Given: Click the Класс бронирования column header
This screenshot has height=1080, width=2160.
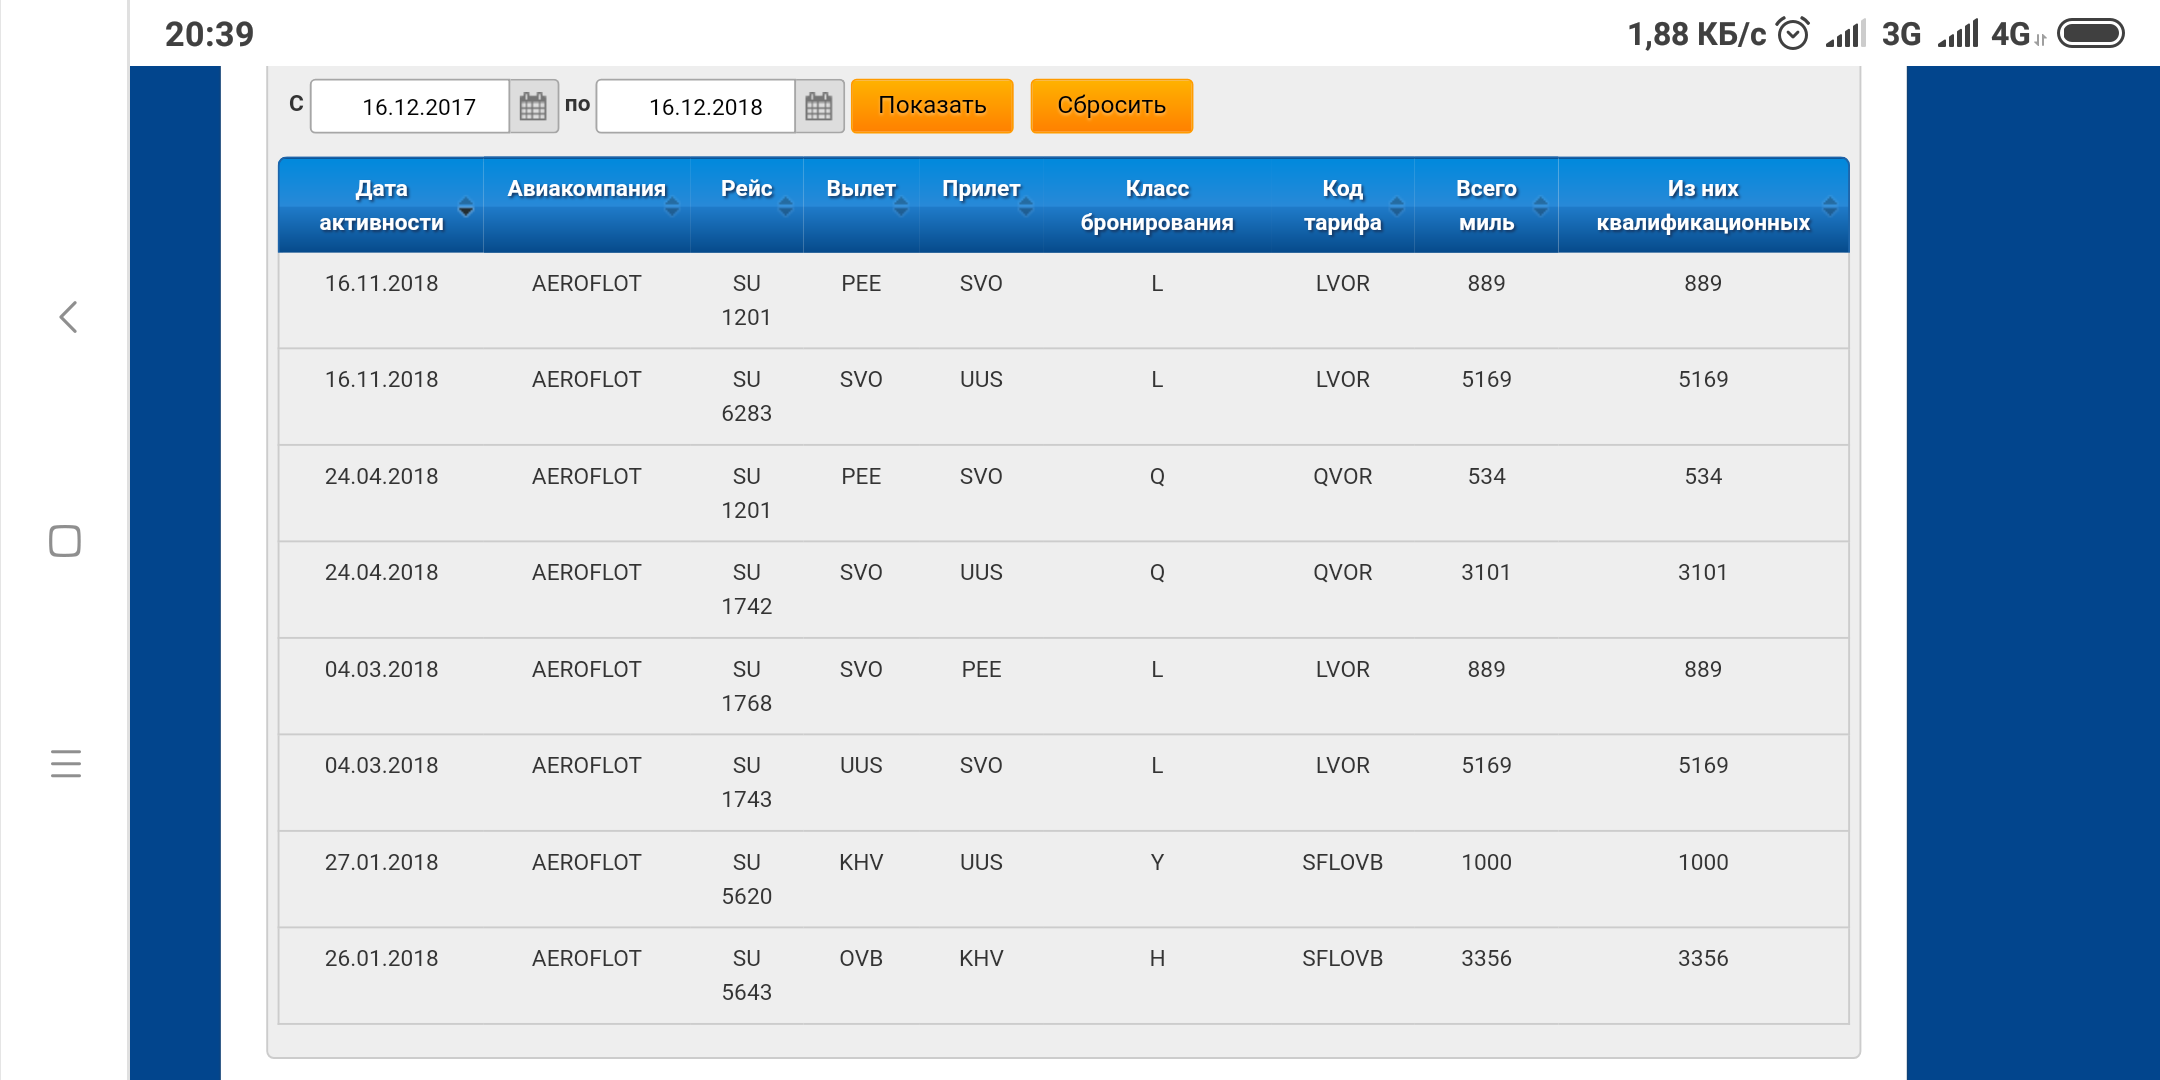Looking at the screenshot, I should [1157, 205].
